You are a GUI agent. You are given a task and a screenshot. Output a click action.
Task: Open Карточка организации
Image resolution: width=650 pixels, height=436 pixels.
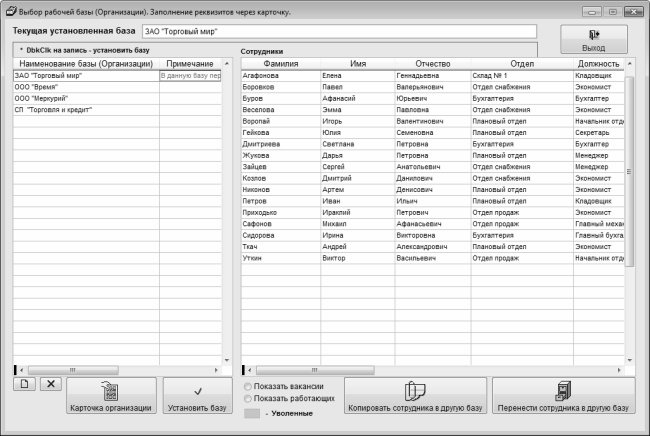pos(110,396)
